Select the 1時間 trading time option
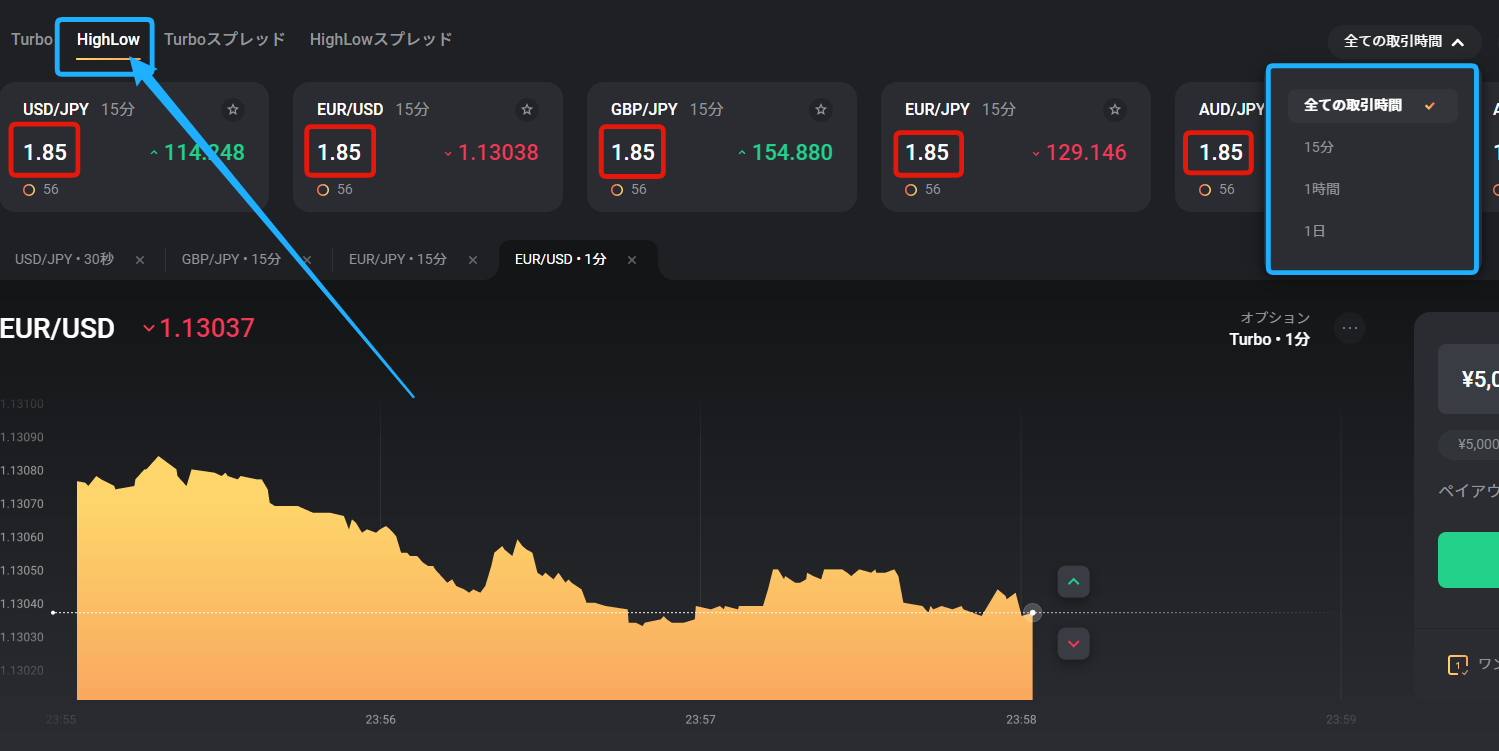1499x751 pixels. pyautogui.click(x=1322, y=189)
